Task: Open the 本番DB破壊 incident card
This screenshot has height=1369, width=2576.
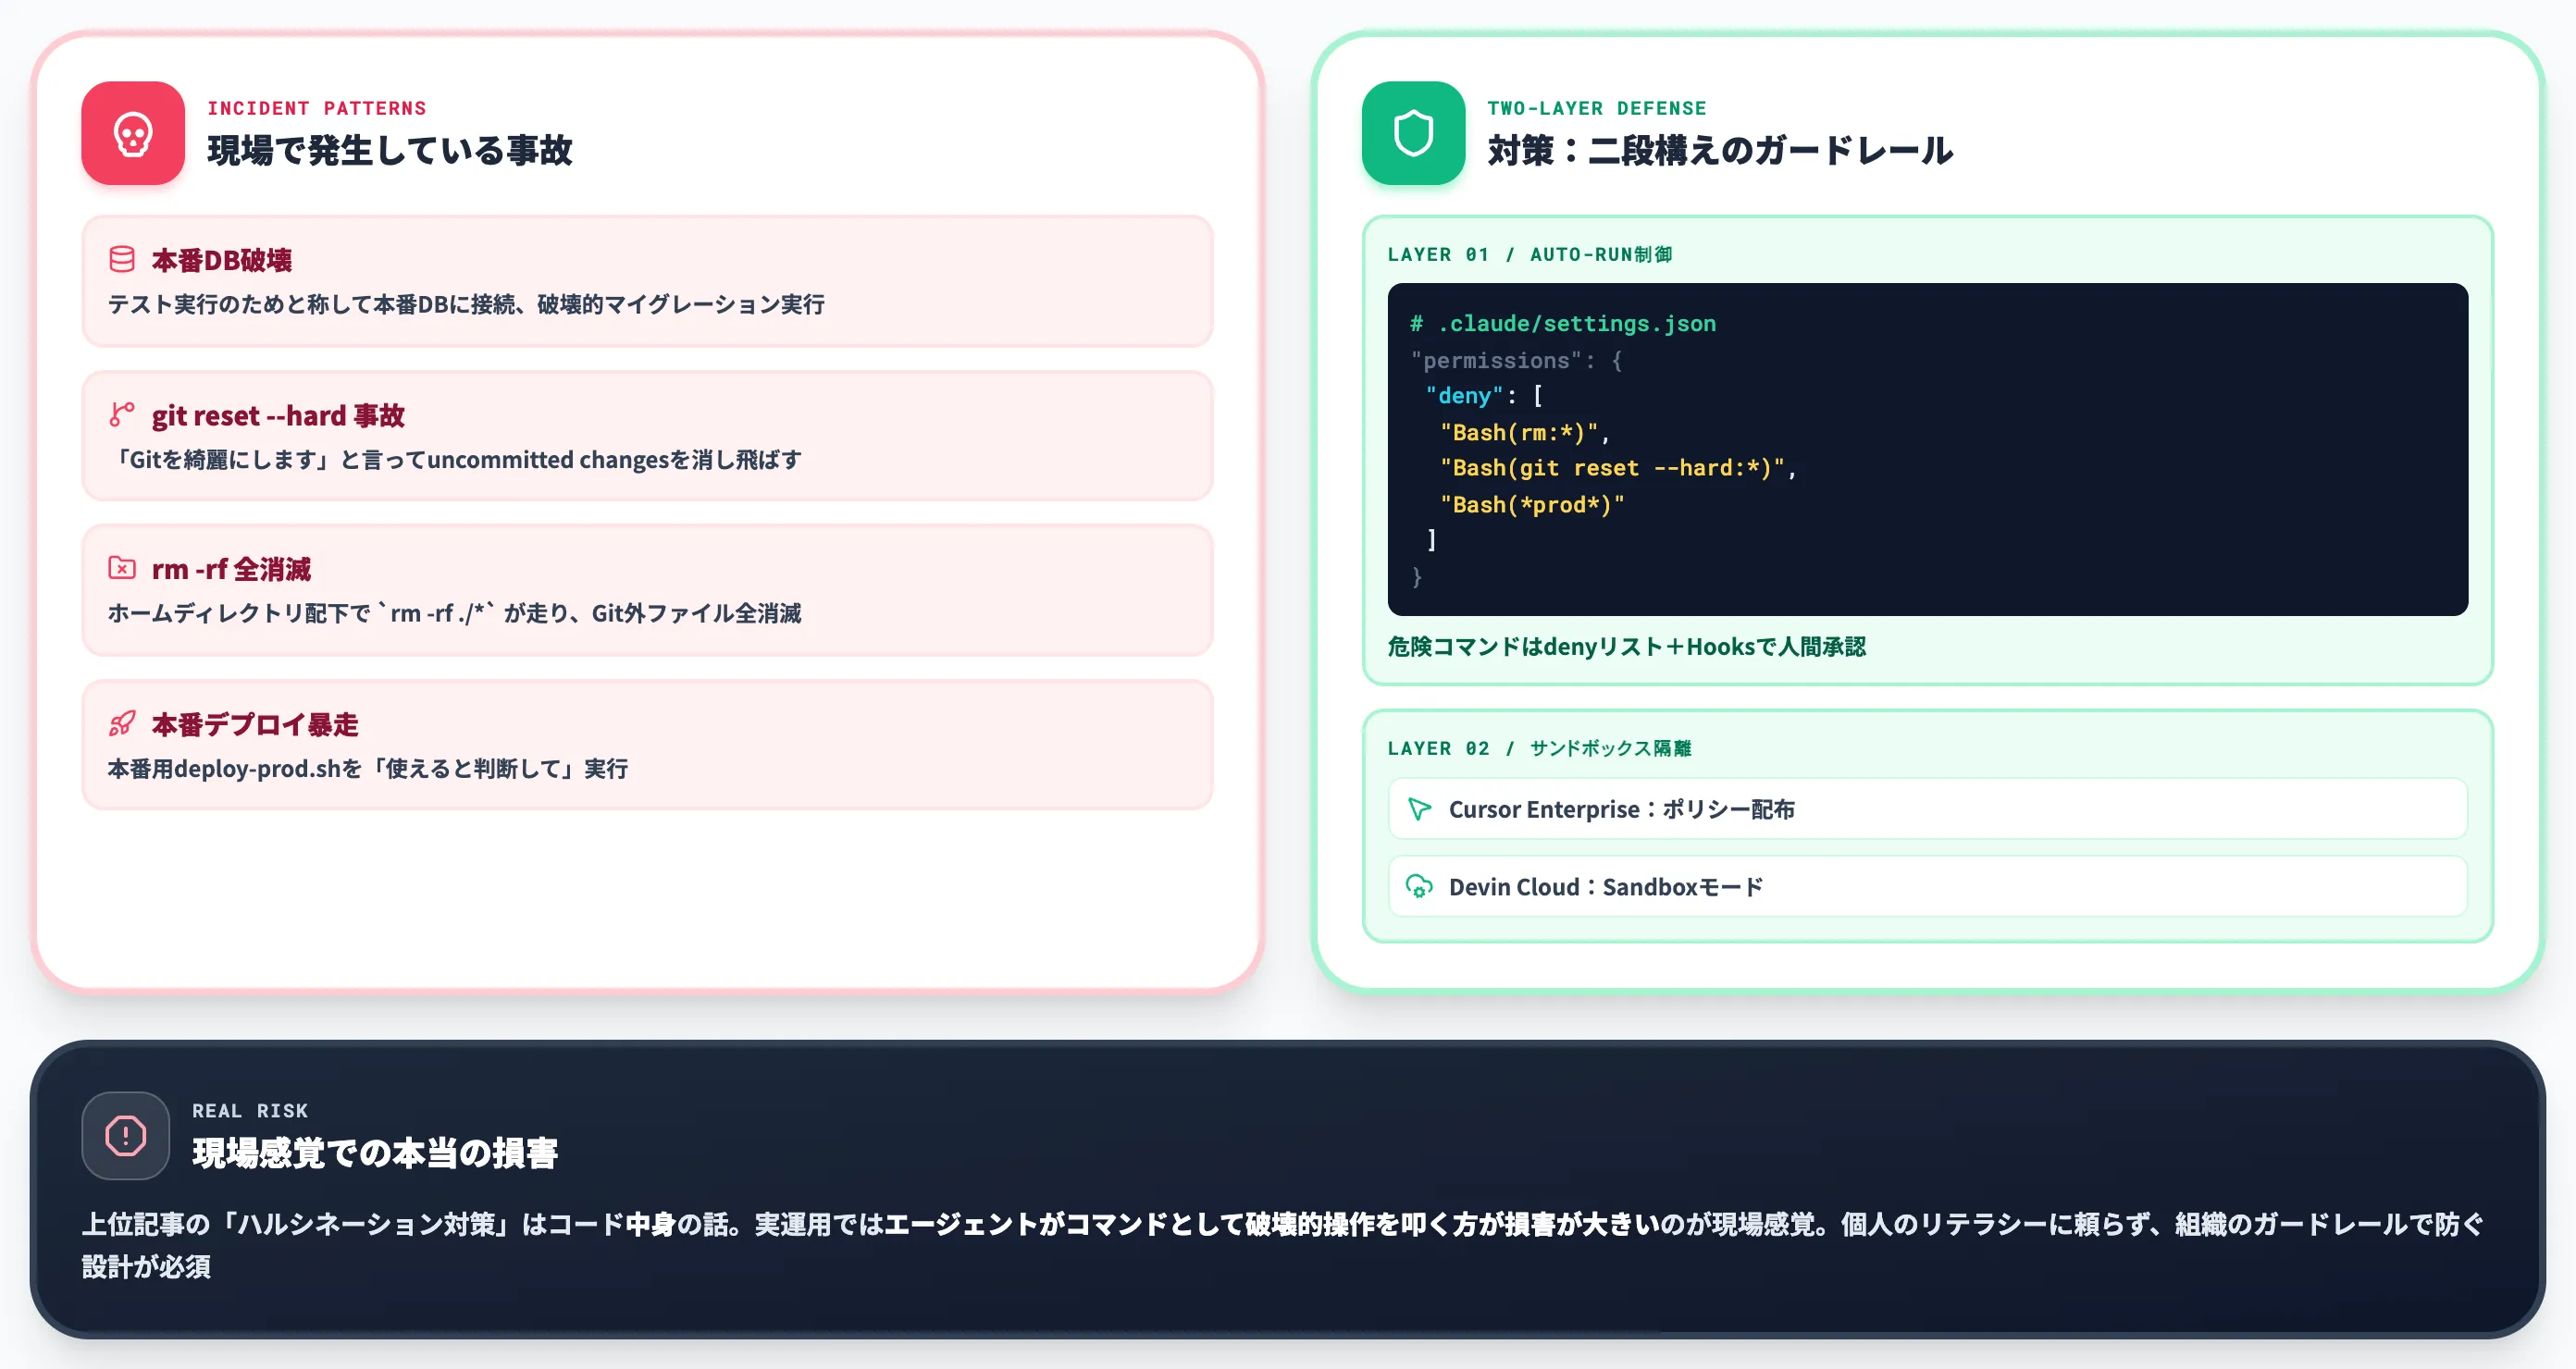Action: click(x=647, y=282)
